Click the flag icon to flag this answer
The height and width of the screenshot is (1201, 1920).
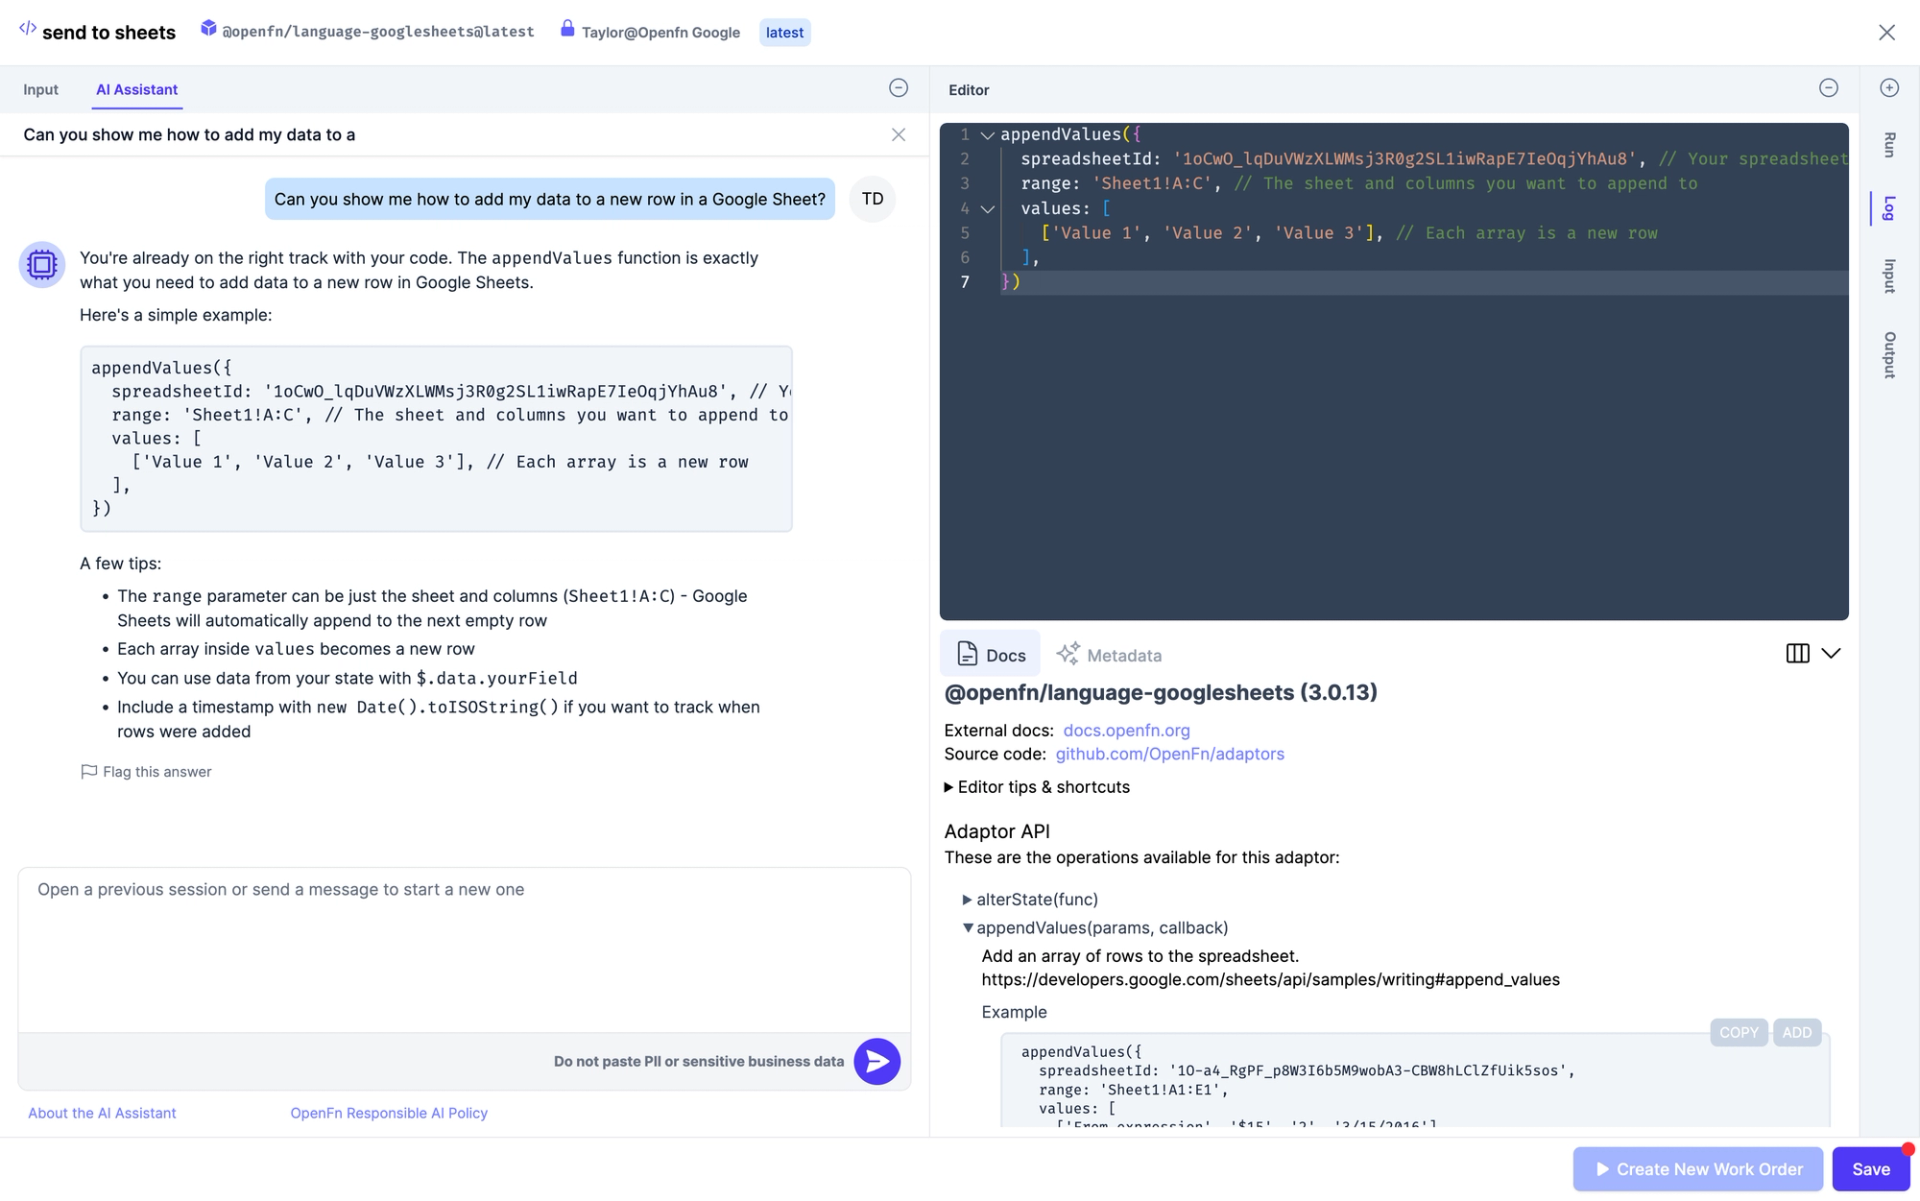coord(89,771)
